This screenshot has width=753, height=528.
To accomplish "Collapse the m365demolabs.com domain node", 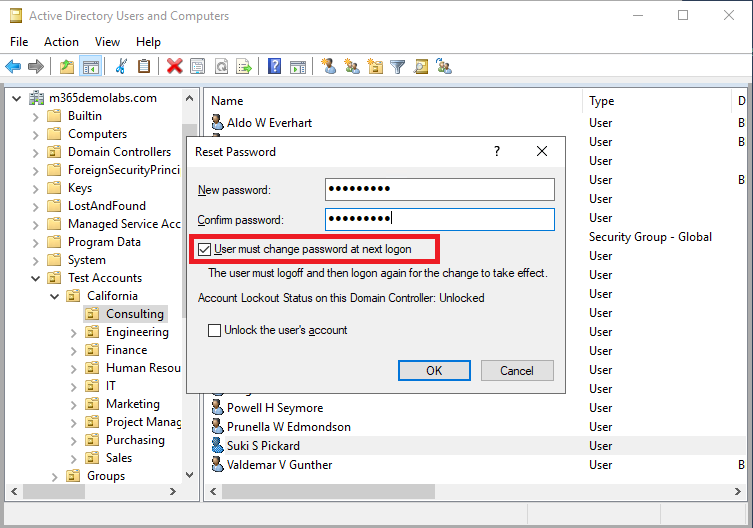I will (x=17, y=98).
